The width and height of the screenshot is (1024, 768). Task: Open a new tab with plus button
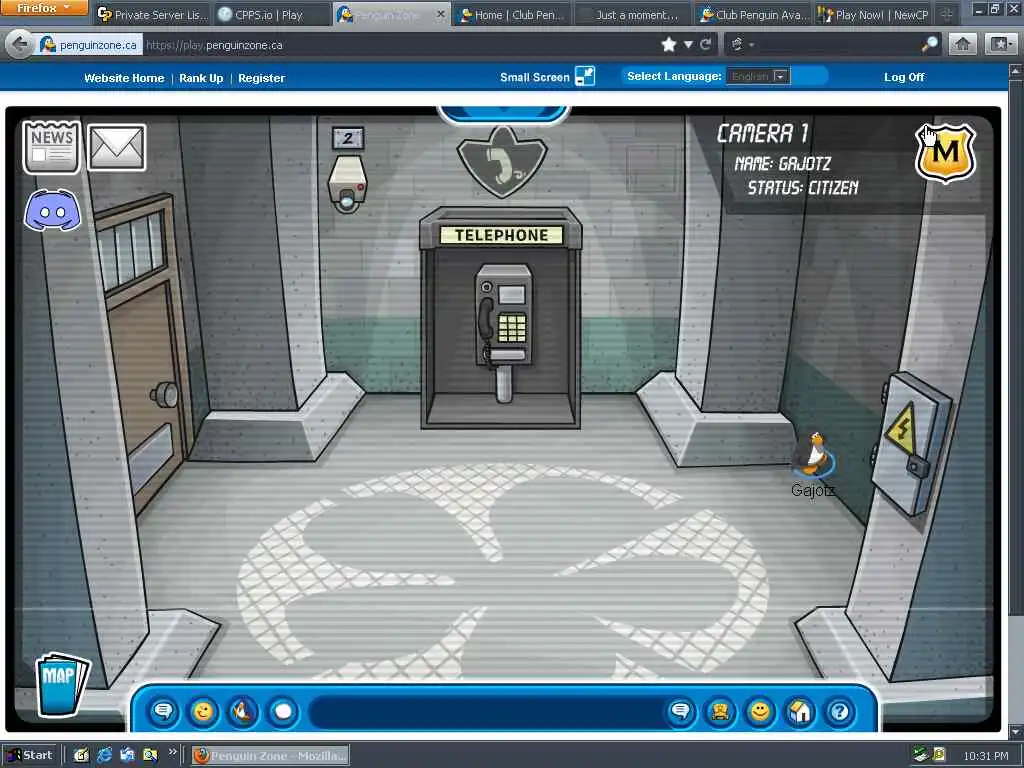point(947,14)
